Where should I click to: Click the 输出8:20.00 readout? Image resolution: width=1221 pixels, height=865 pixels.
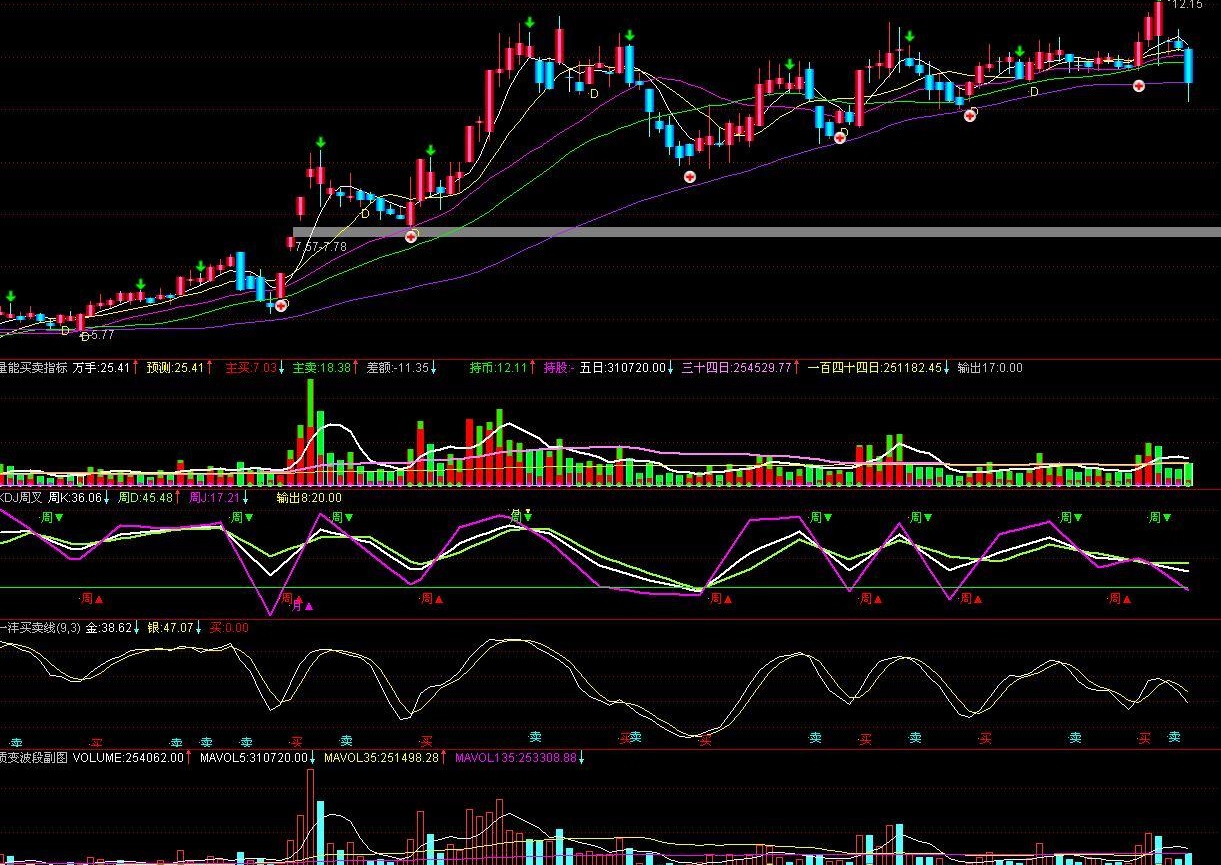tap(308, 498)
